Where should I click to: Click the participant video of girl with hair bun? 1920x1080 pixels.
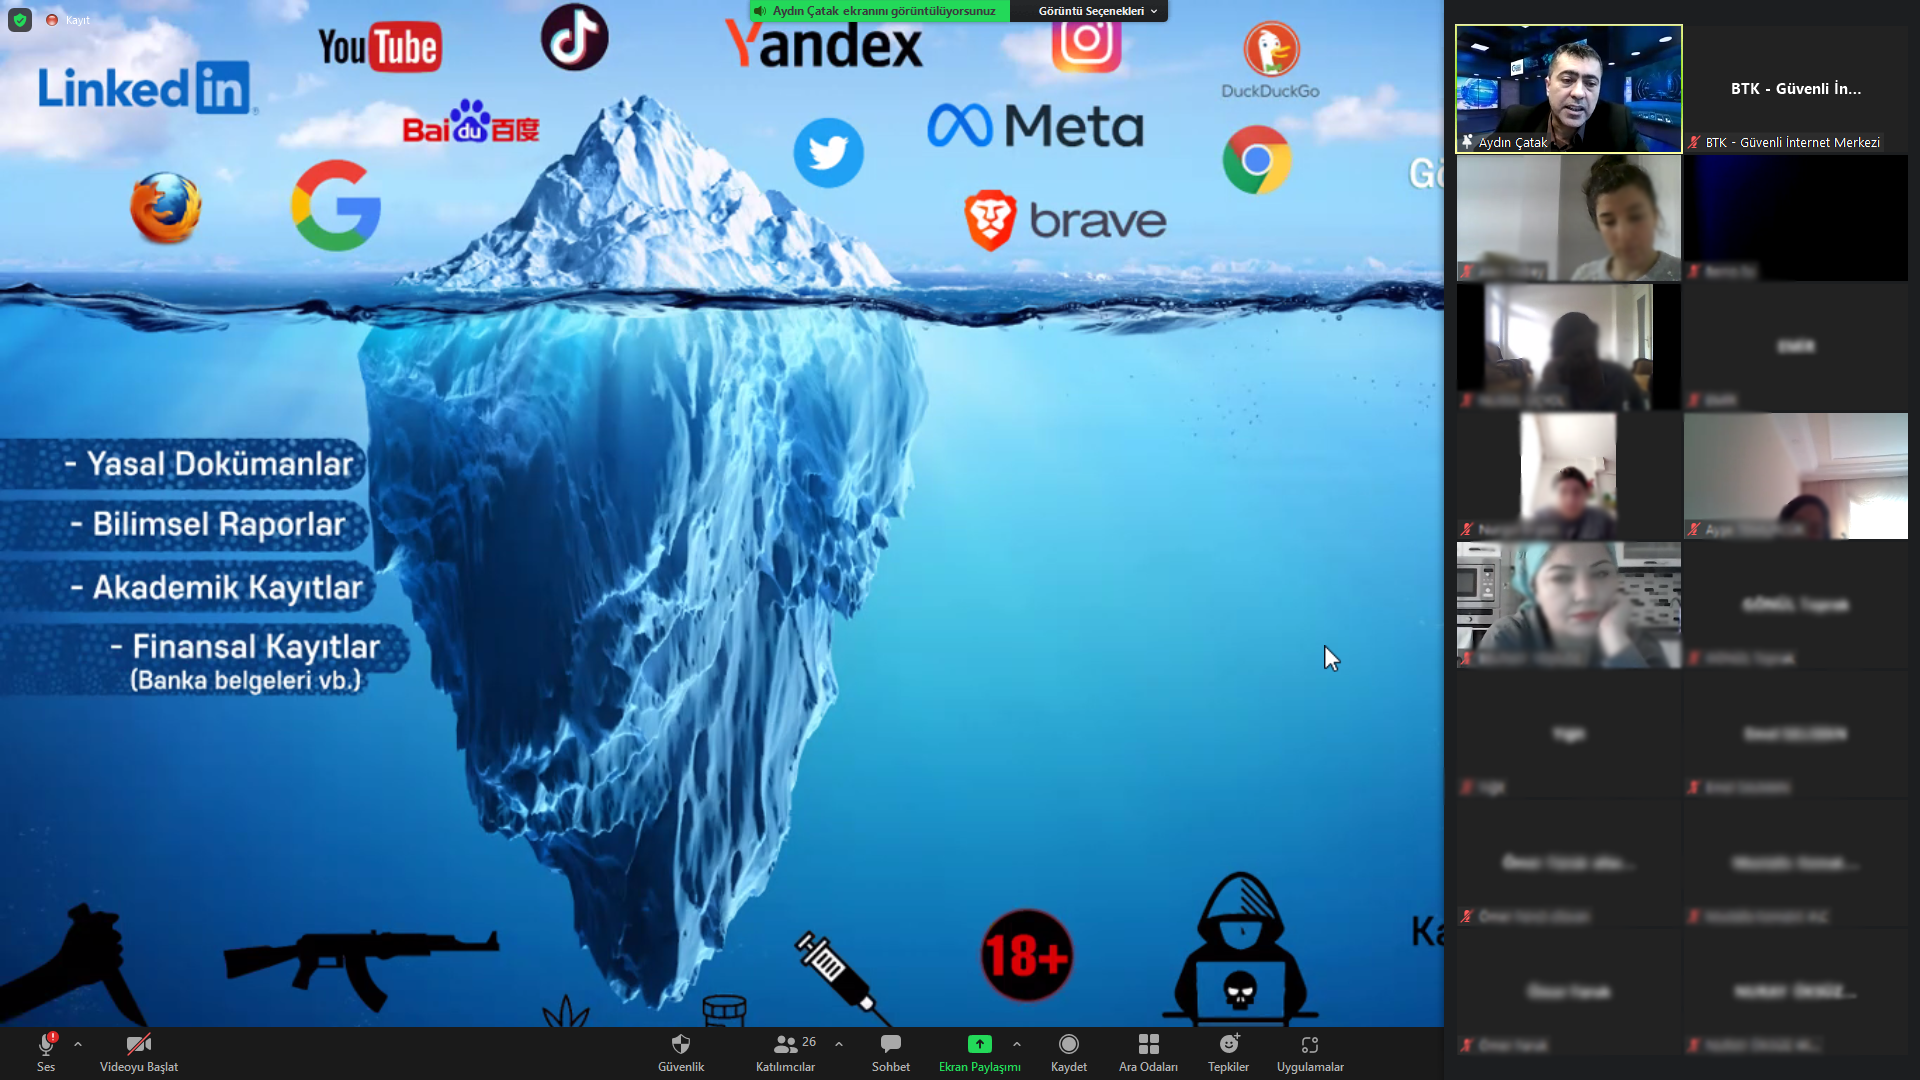[x=1569, y=218]
